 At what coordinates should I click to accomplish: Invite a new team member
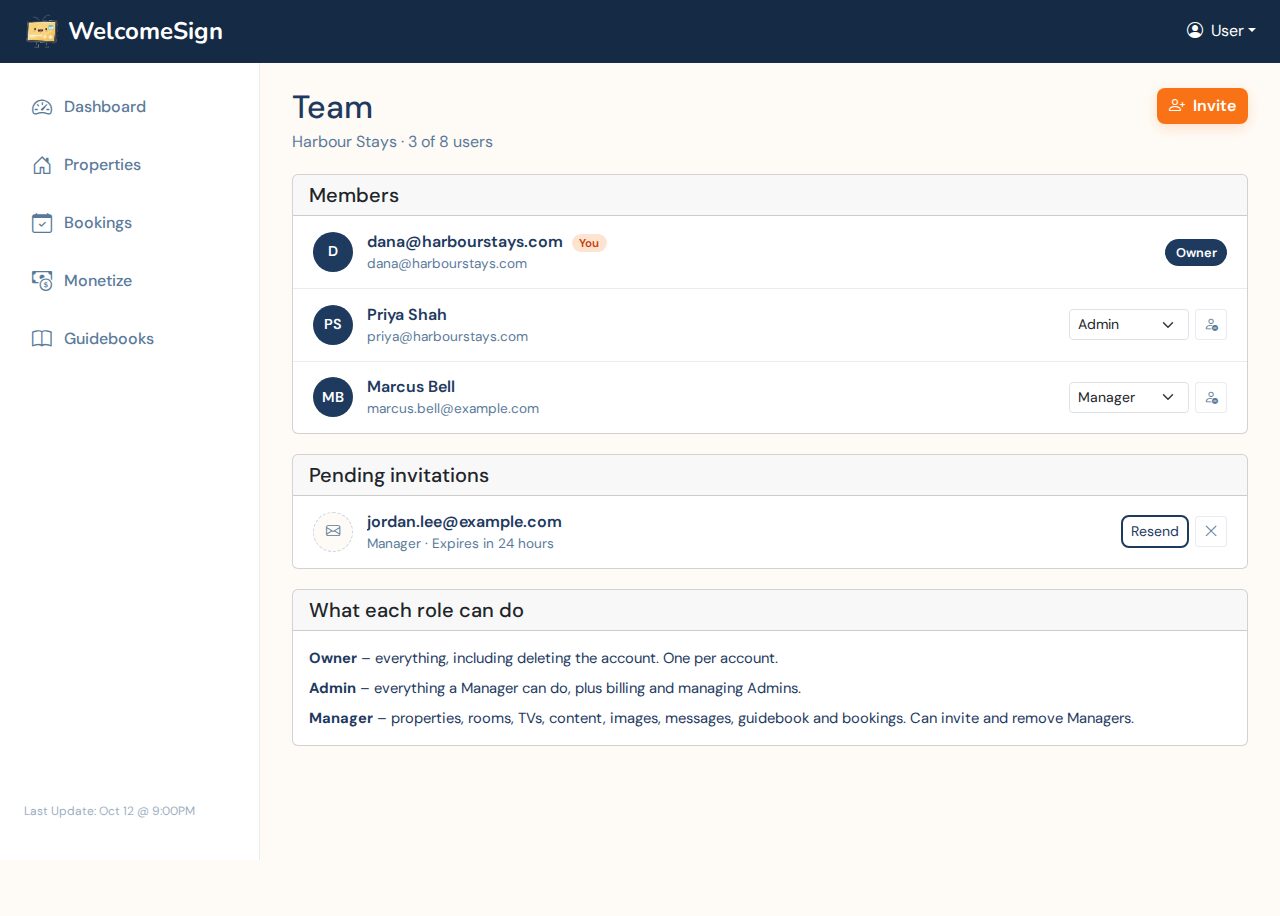(x=1202, y=106)
